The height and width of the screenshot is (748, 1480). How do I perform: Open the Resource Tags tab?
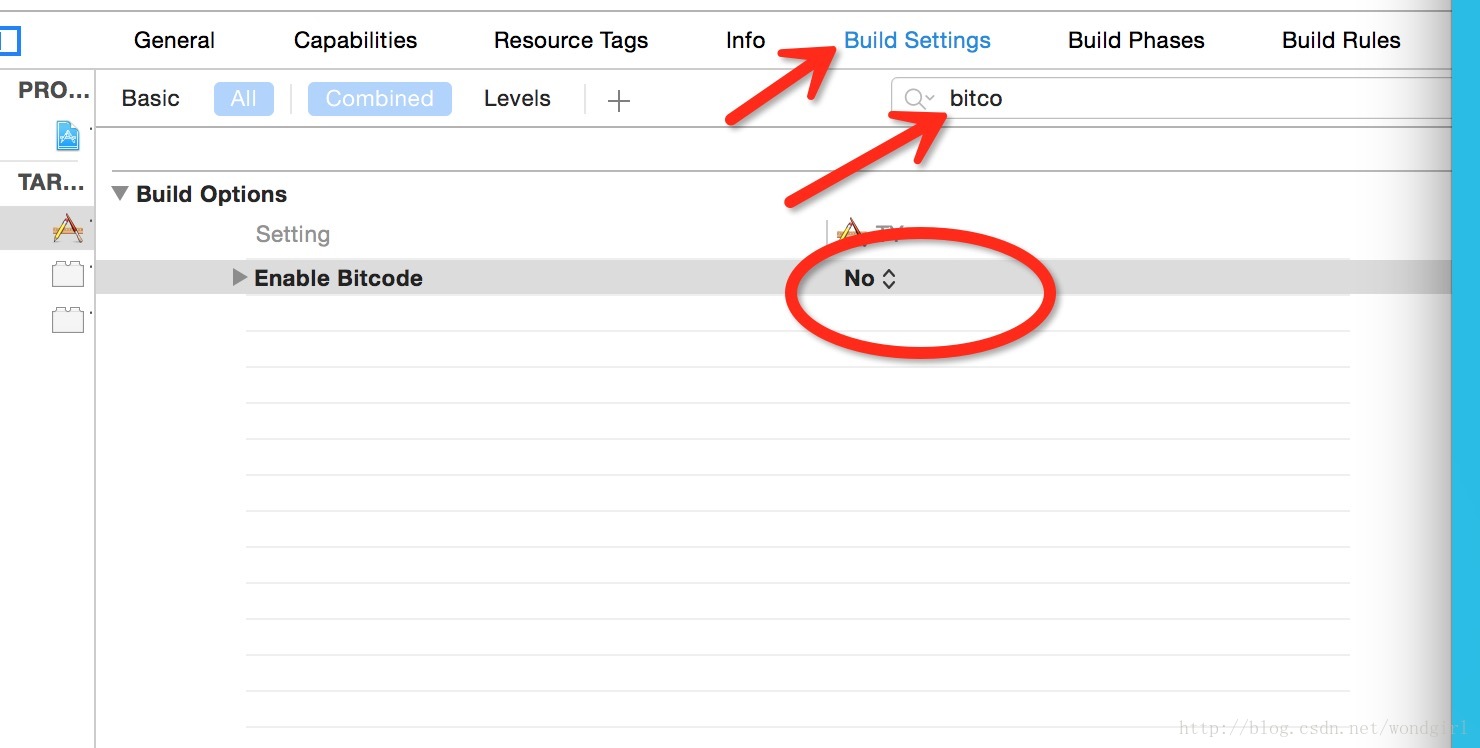(x=571, y=41)
